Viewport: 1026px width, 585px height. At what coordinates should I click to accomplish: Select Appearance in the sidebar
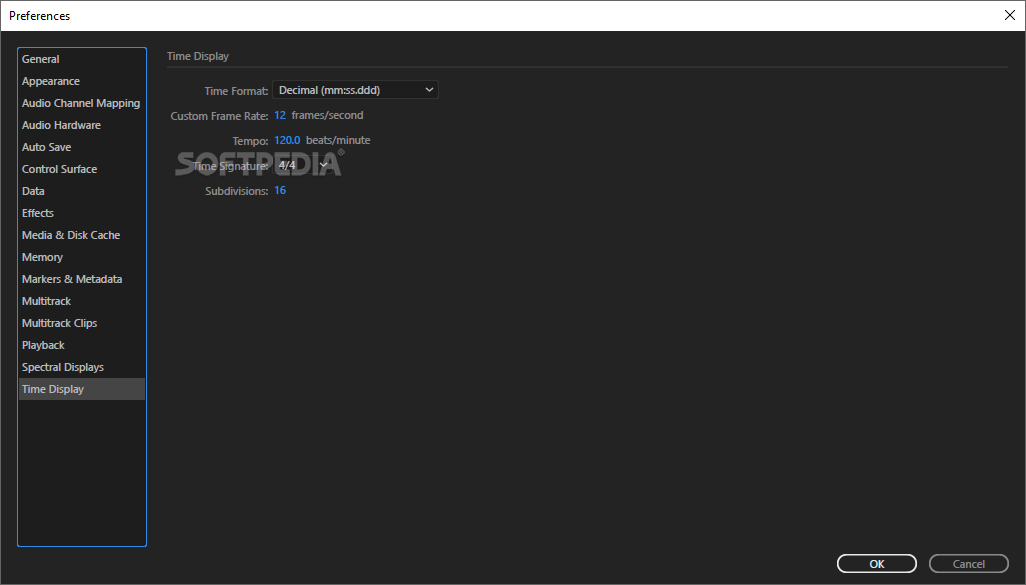coord(82,81)
